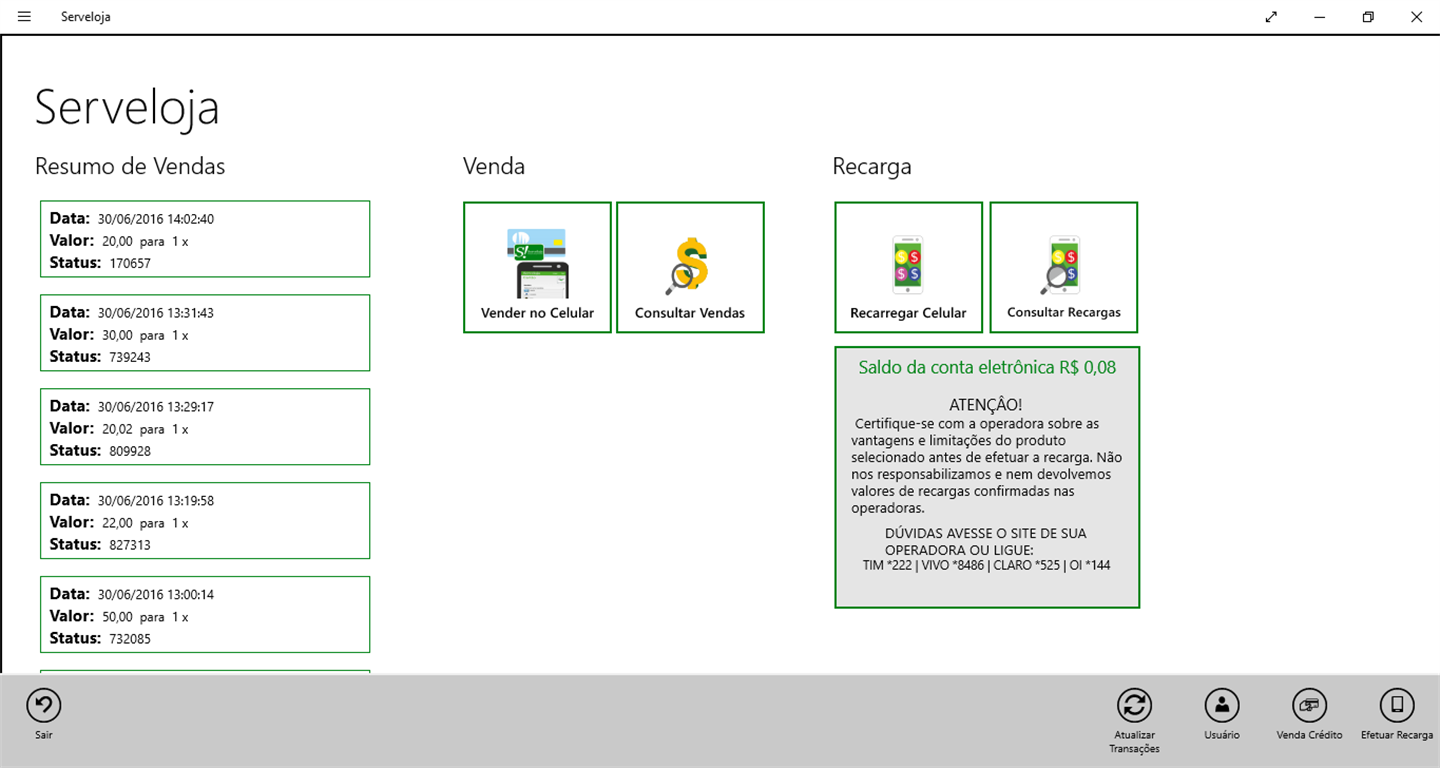Click the Resumo de Vendas heading

click(x=130, y=166)
